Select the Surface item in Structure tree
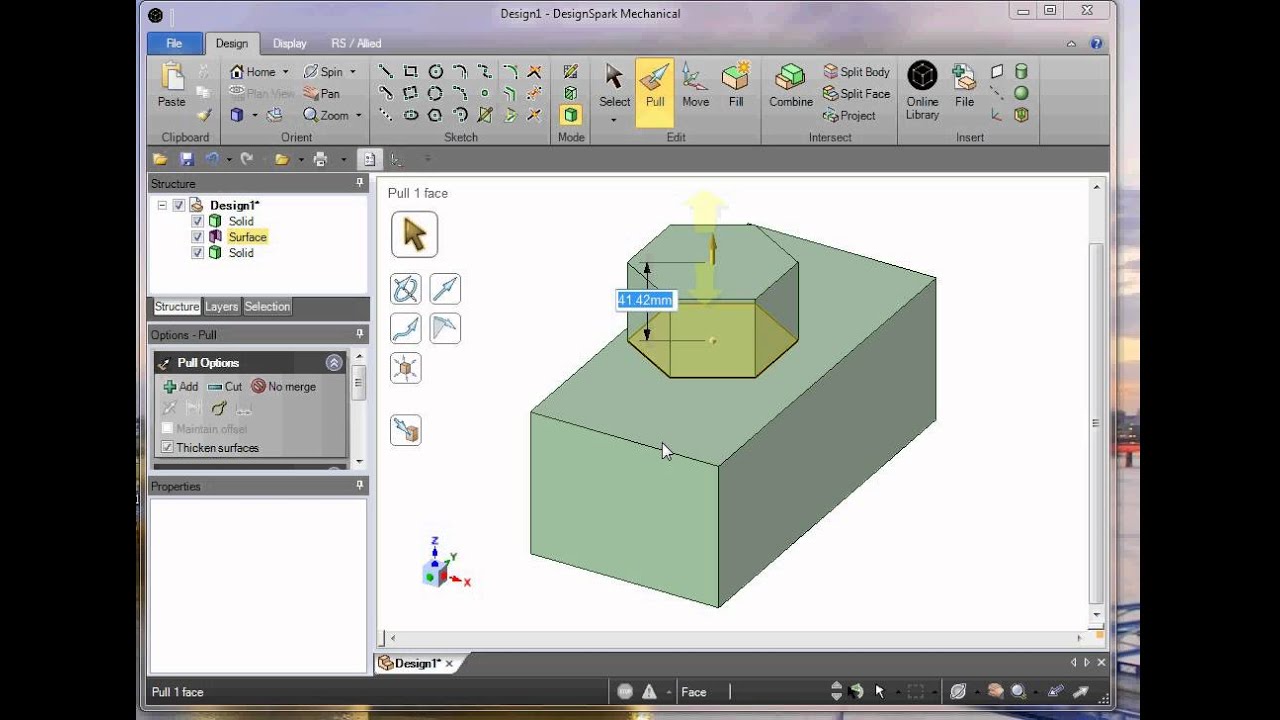This screenshot has width=1280, height=720. coord(247,237)
